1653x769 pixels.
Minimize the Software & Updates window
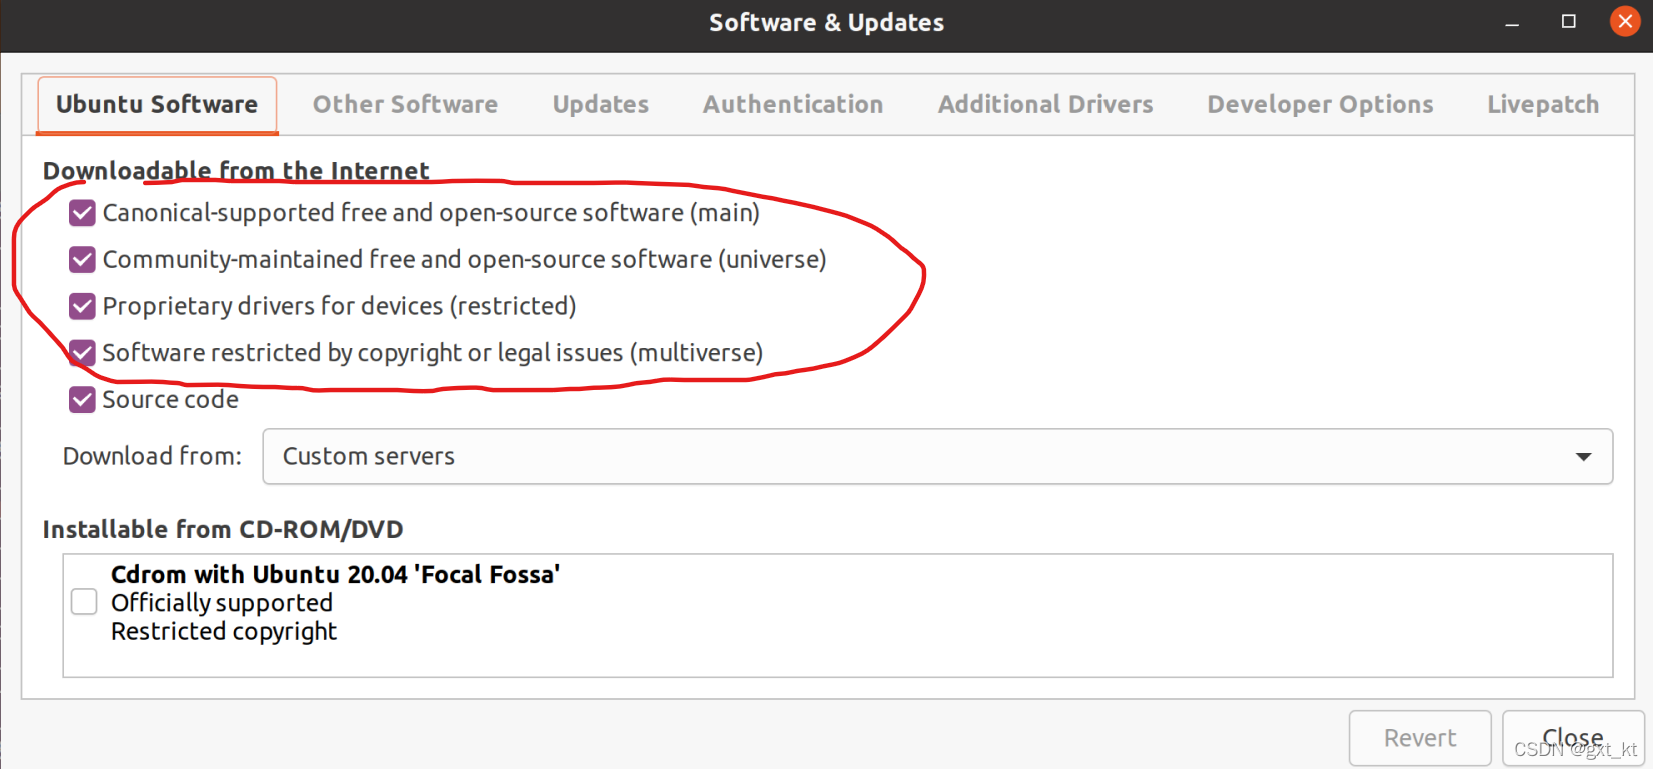[1512, 22]
